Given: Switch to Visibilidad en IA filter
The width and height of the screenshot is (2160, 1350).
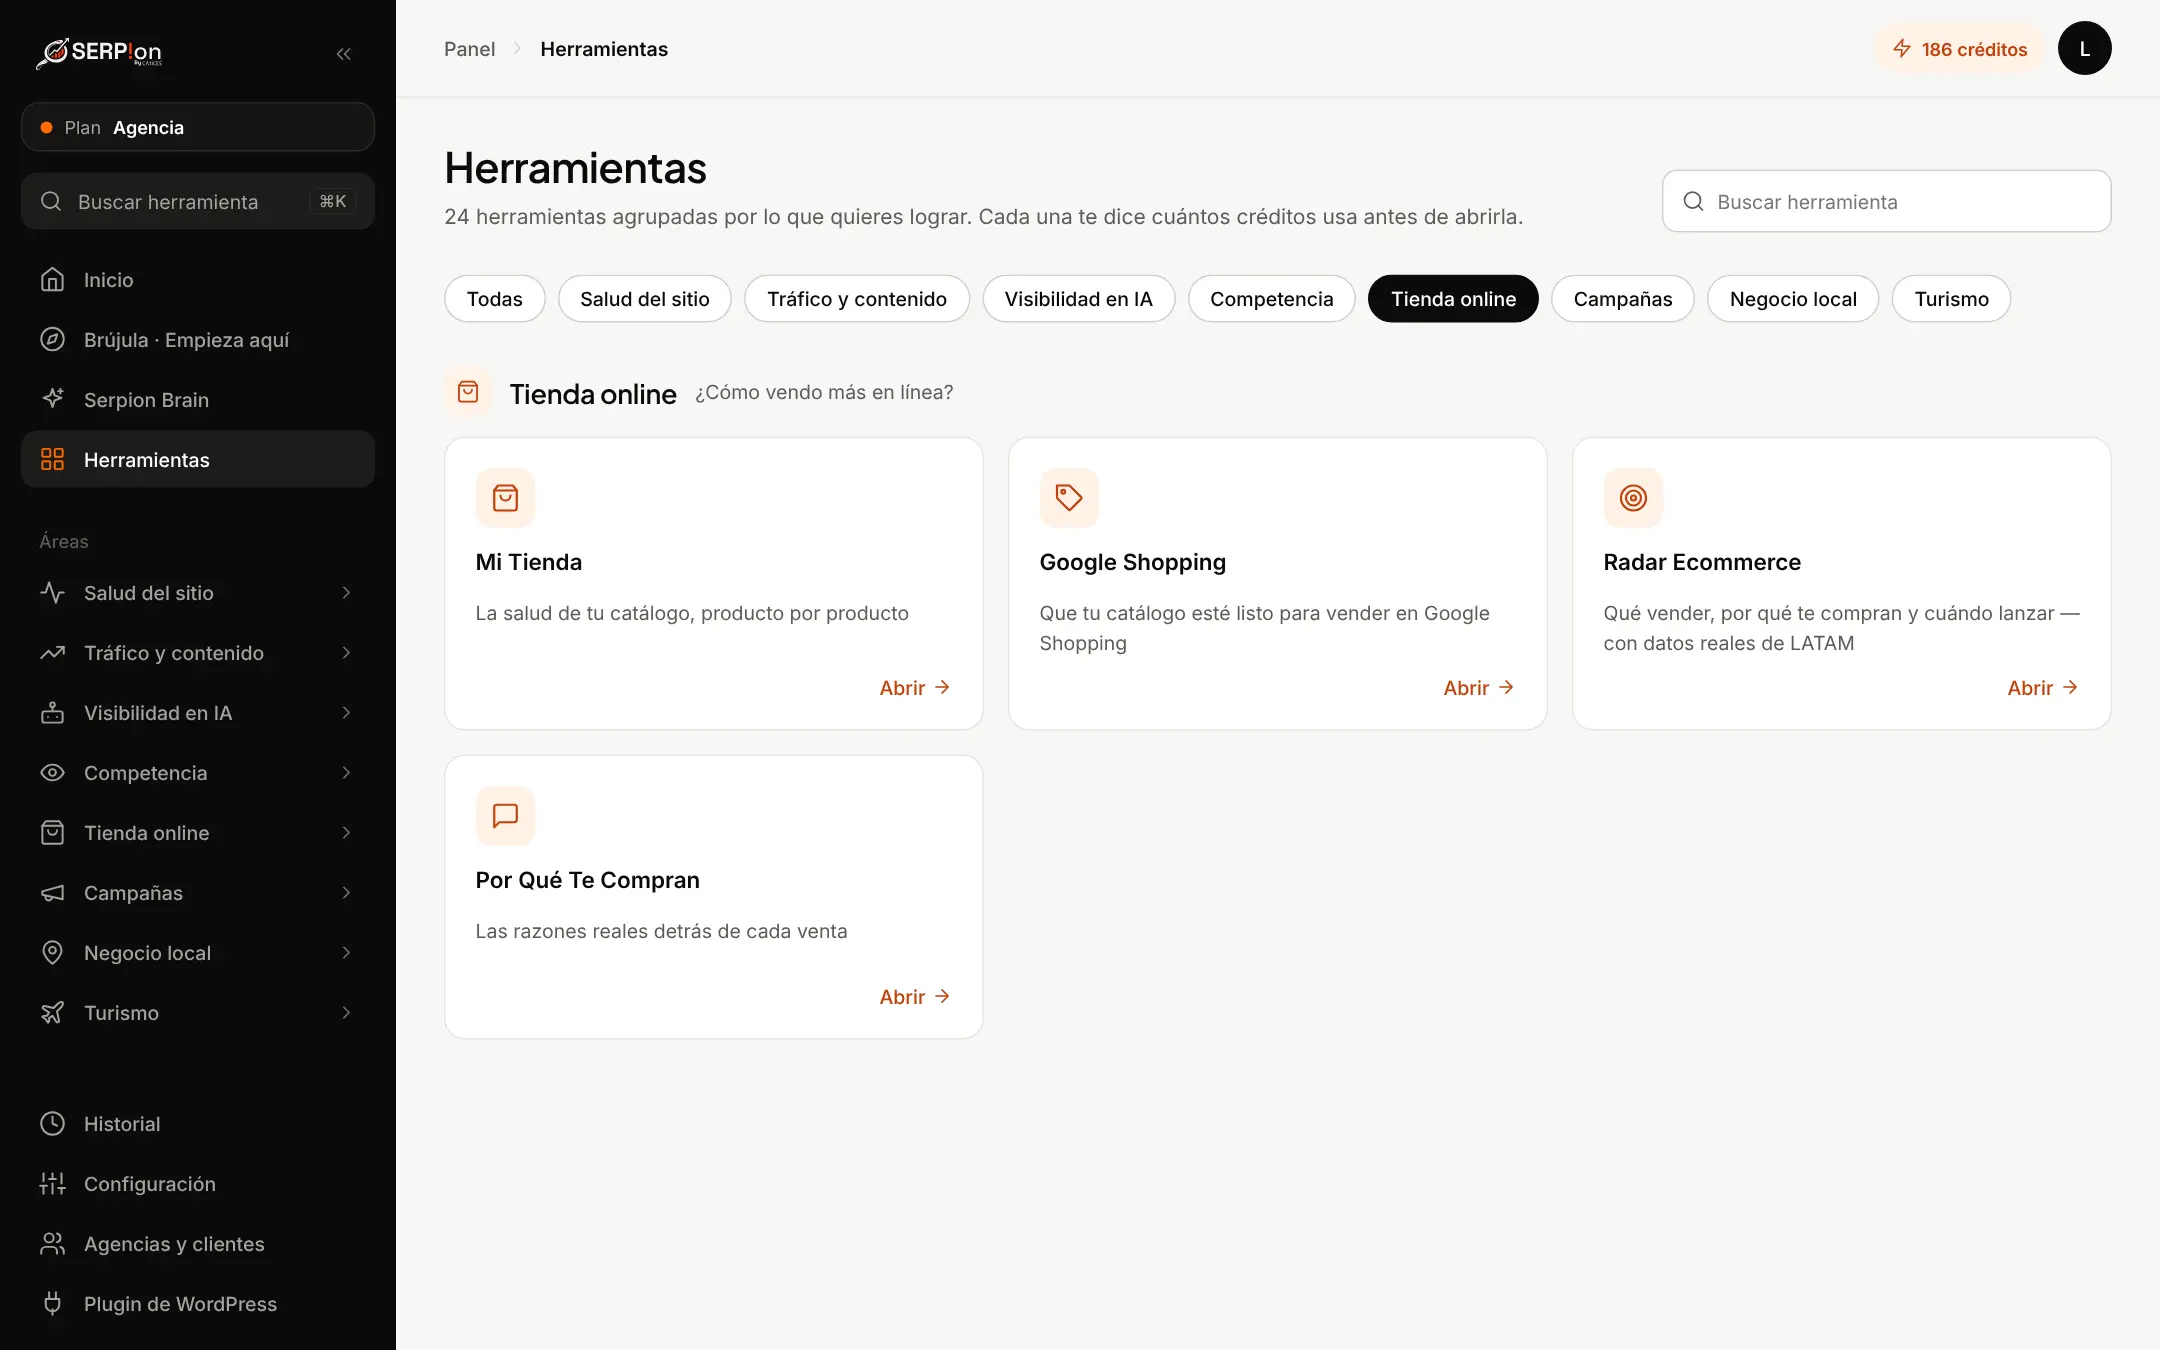Looking at the screenshot, I should click(1078, 299).
